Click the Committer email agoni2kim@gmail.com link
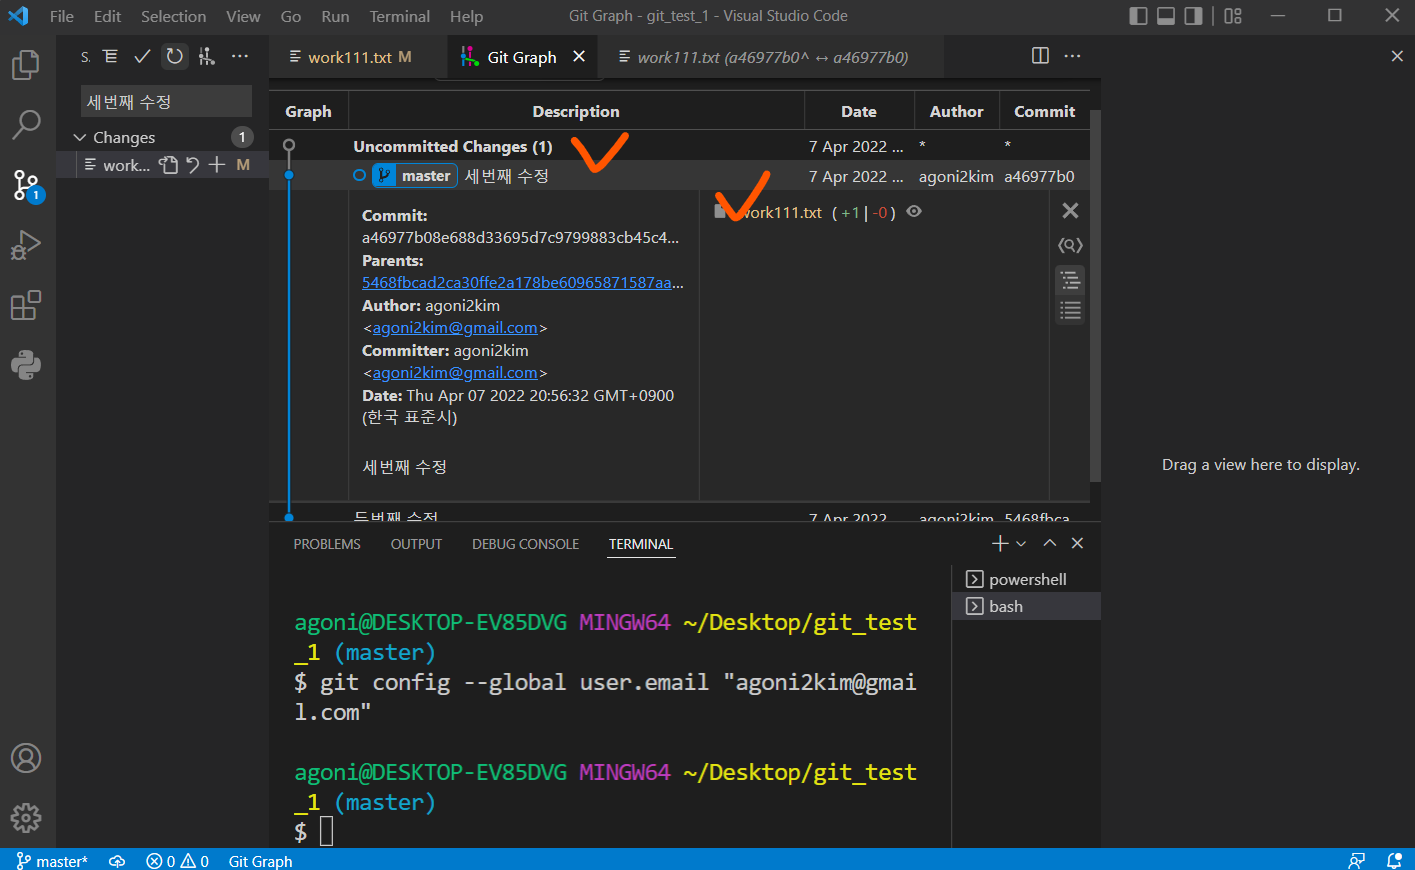Viewport: 1415px width, 870px height. coord(455,373)
